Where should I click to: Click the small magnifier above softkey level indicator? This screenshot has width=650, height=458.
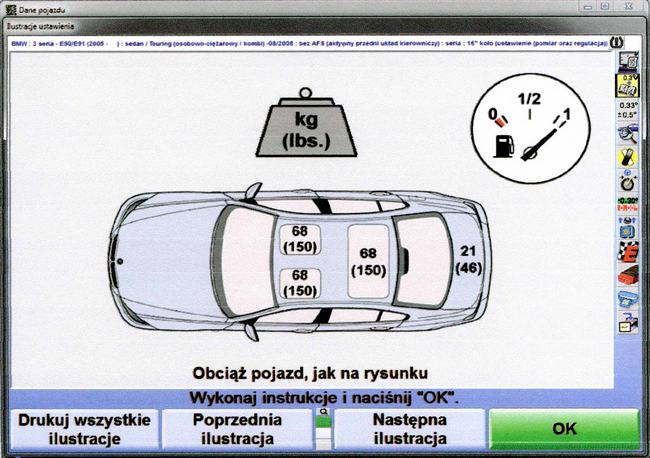[x=323, y=412]
